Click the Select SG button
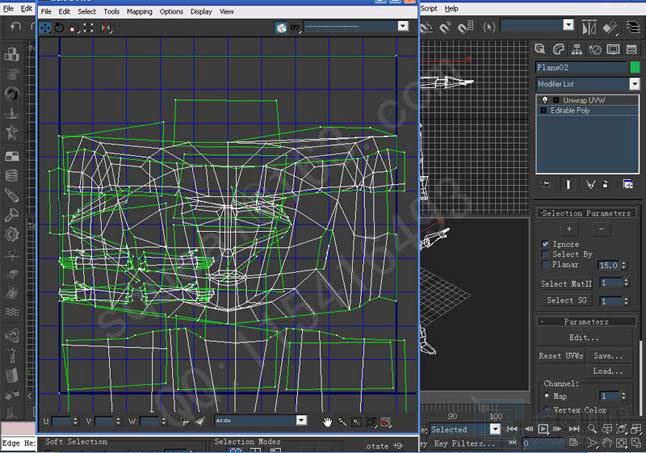This screenshot has height=453, width=646. click(x=566, y=300)
